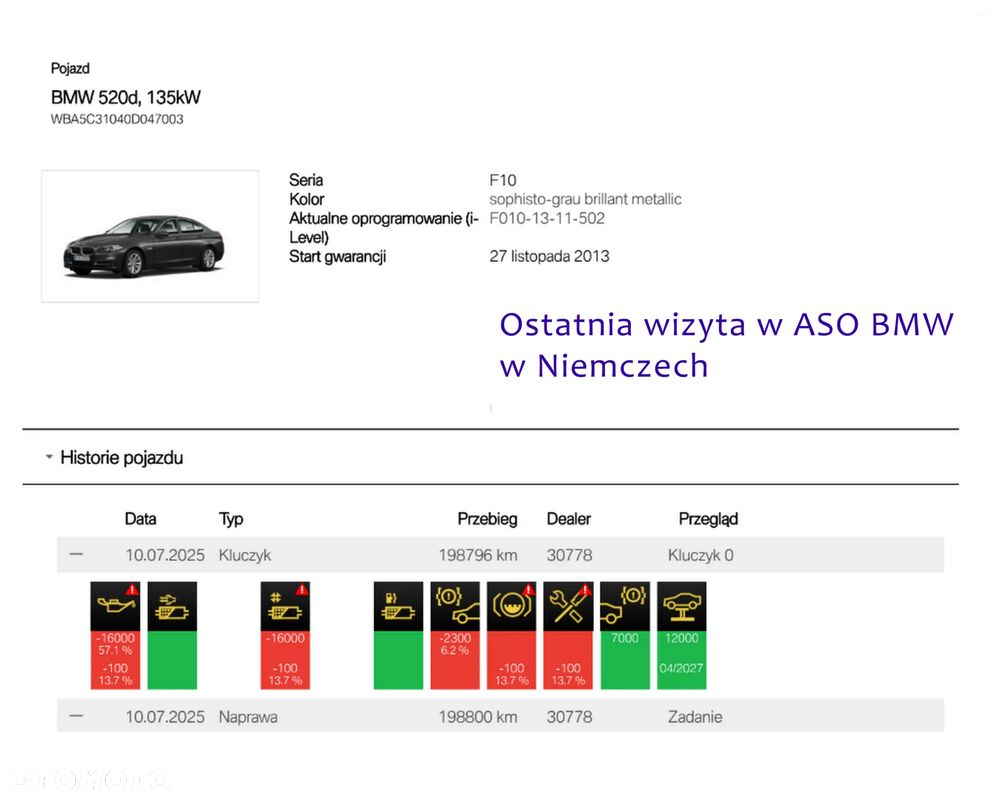The height and width of the screenshot is (800, 1000).
Task: Click the Kluczyk type cell
Action: click(245, 555)
